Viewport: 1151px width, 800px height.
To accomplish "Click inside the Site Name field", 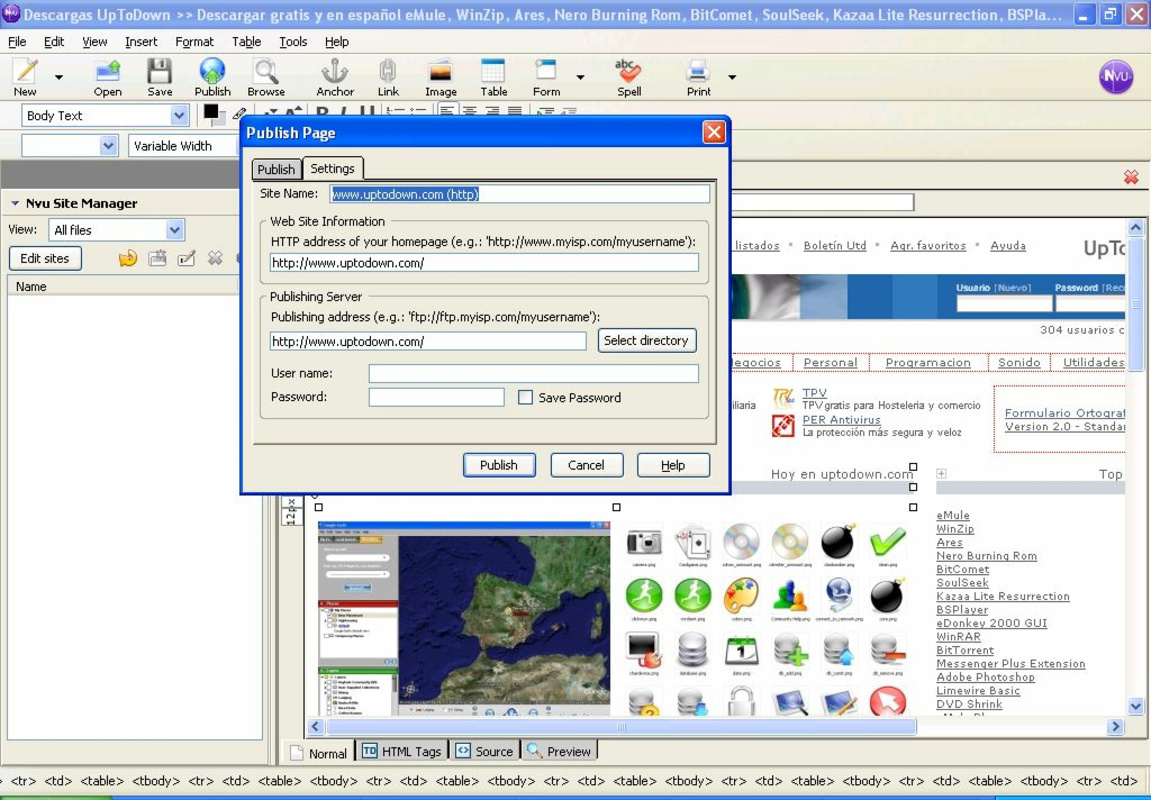I will [520, 194].
